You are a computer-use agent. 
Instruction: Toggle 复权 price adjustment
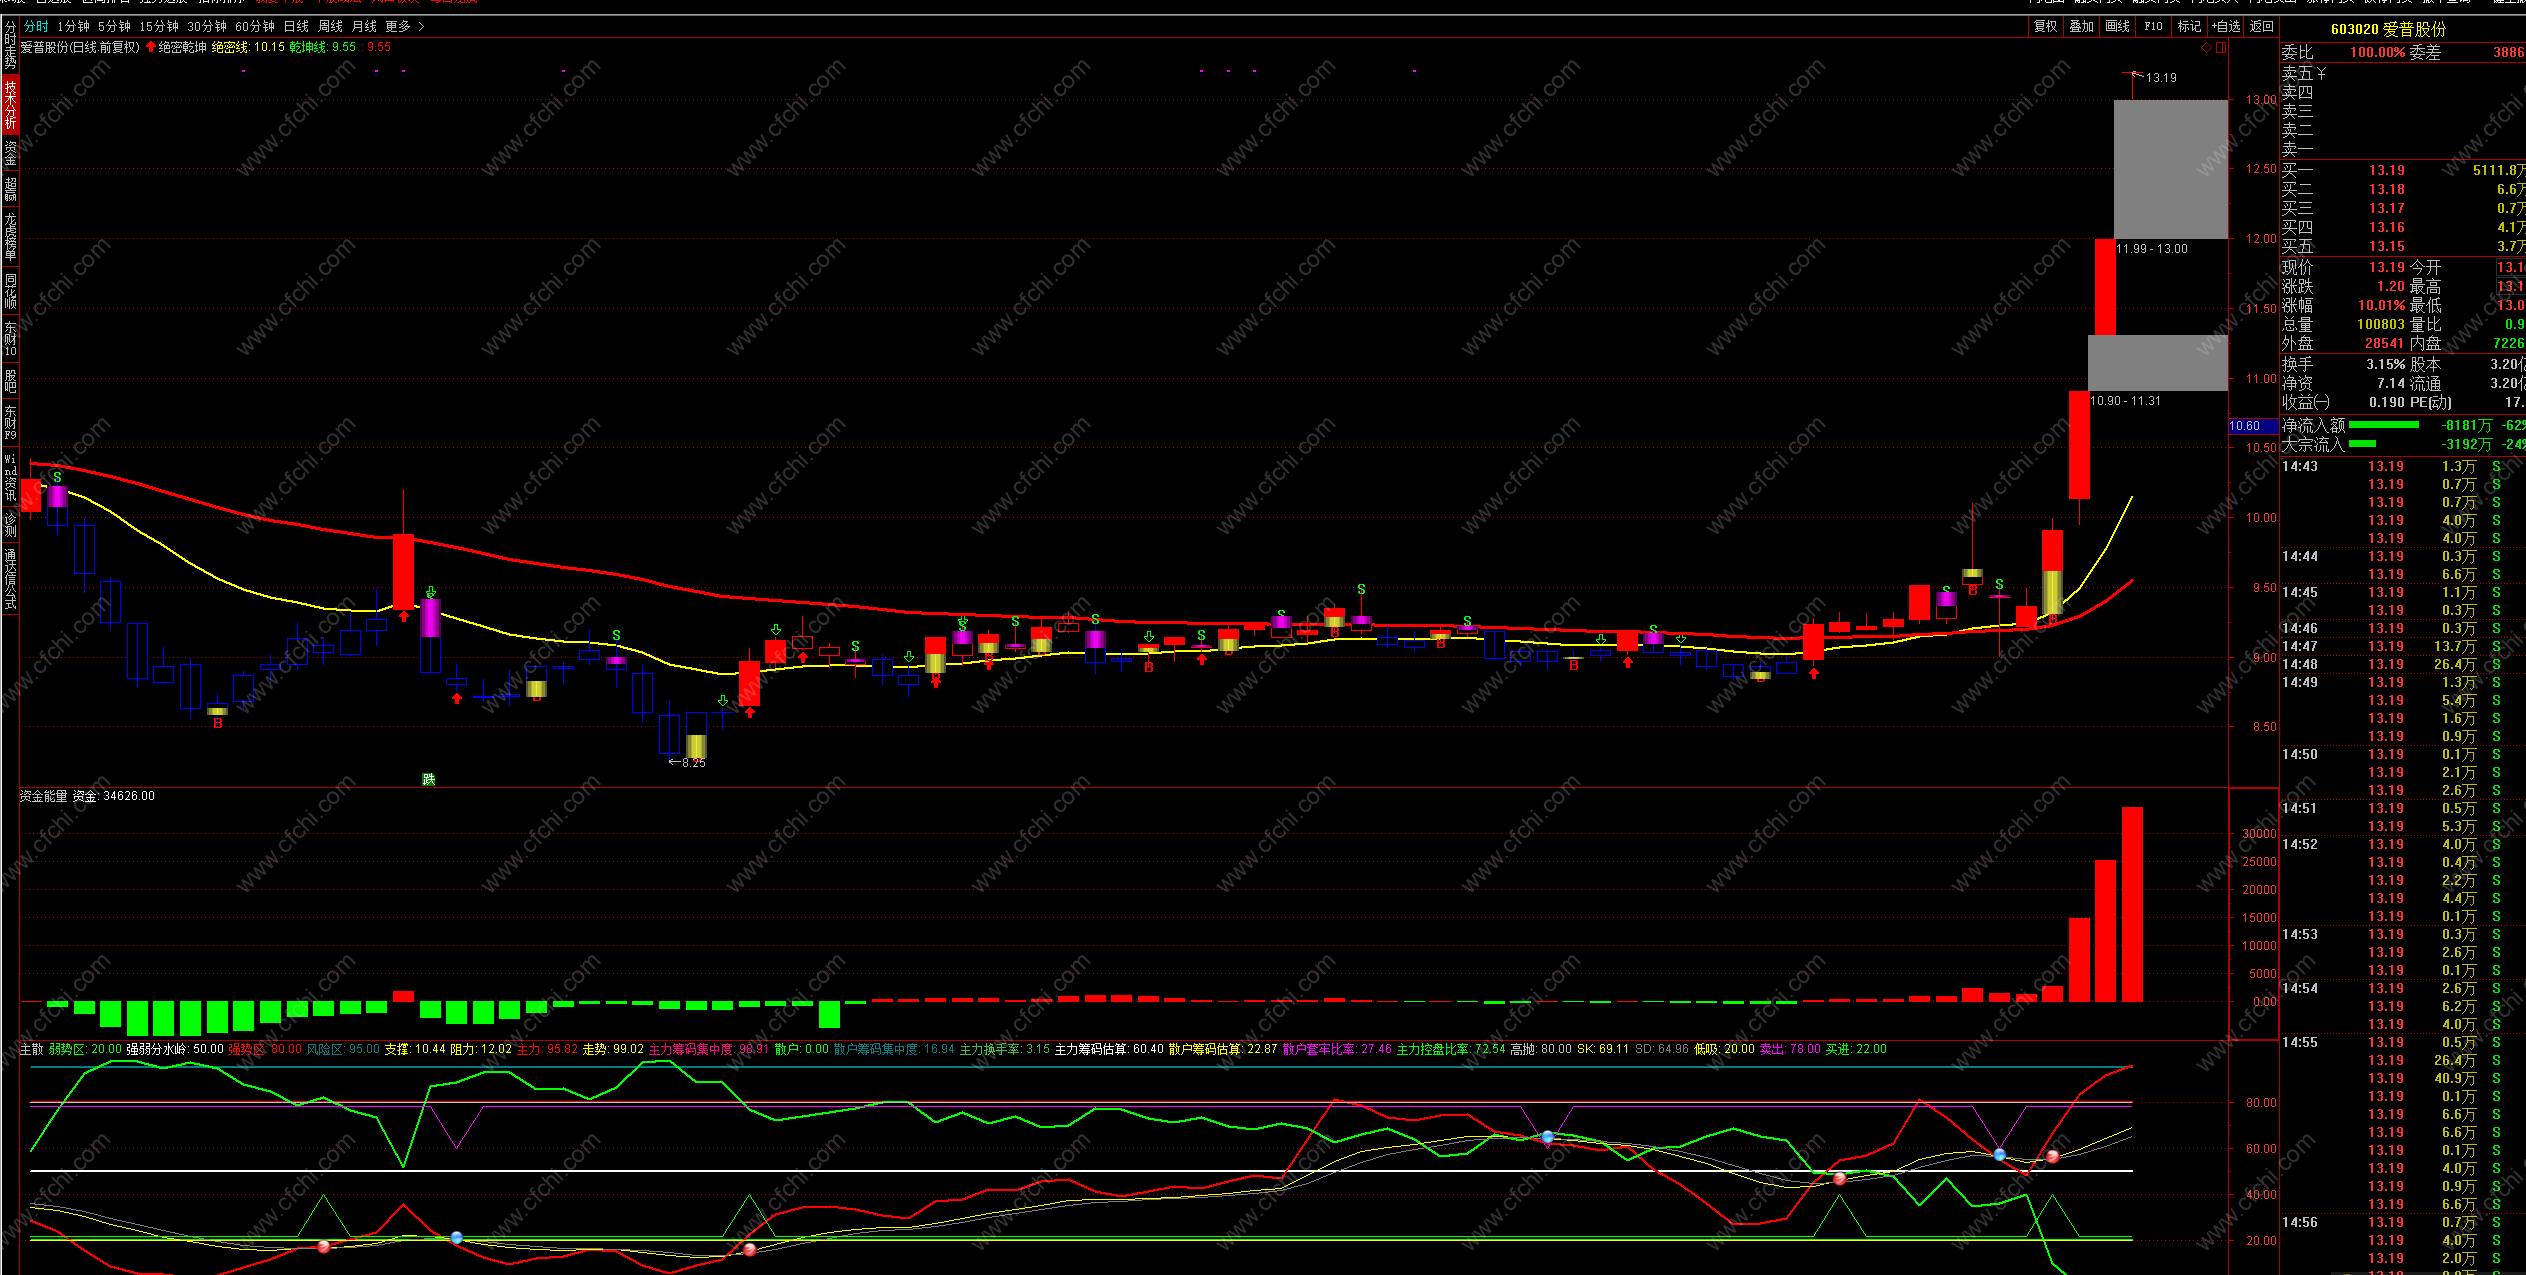[2046, 27]
